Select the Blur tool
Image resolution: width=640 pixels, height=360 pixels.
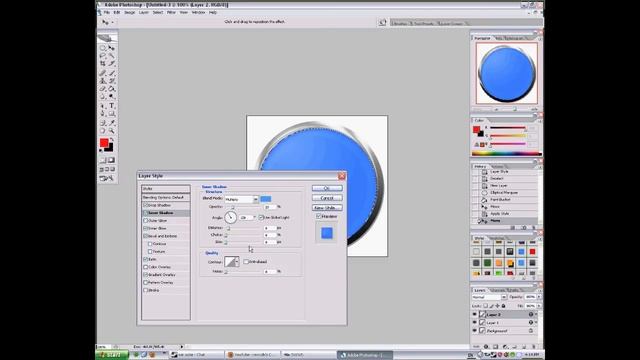click(102, 96)
